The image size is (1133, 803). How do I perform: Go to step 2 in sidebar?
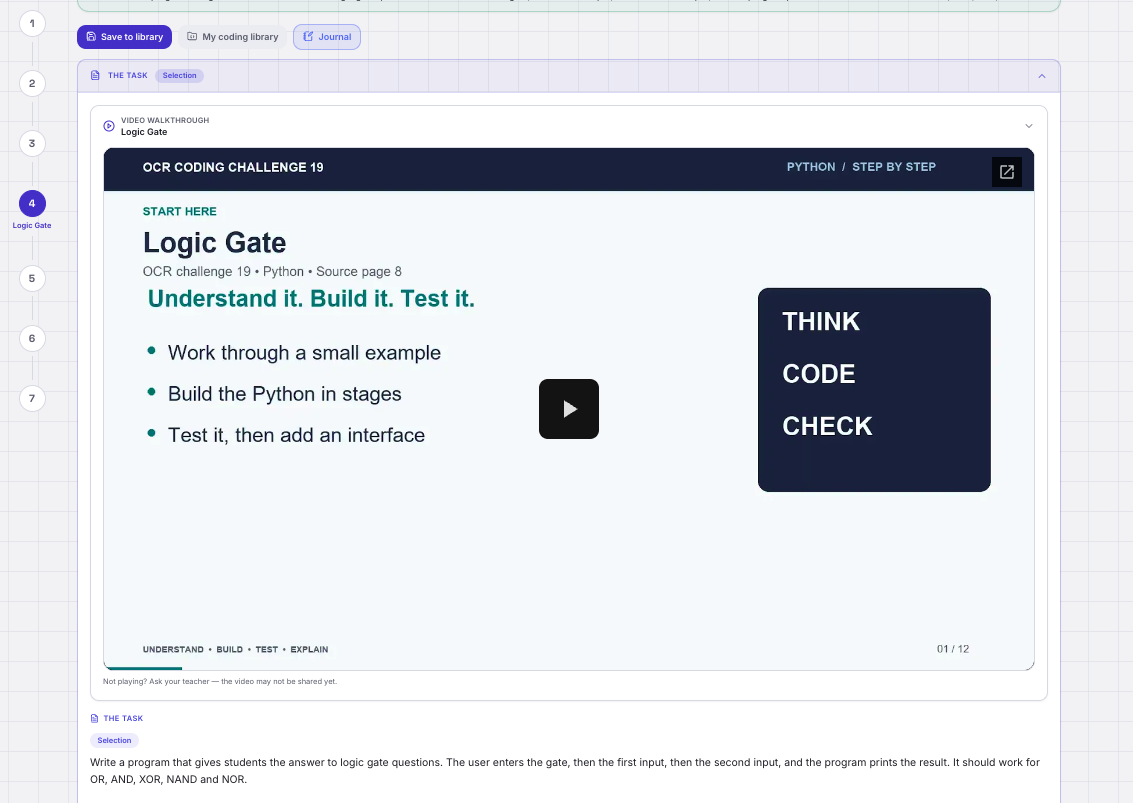tap(32, 84)
